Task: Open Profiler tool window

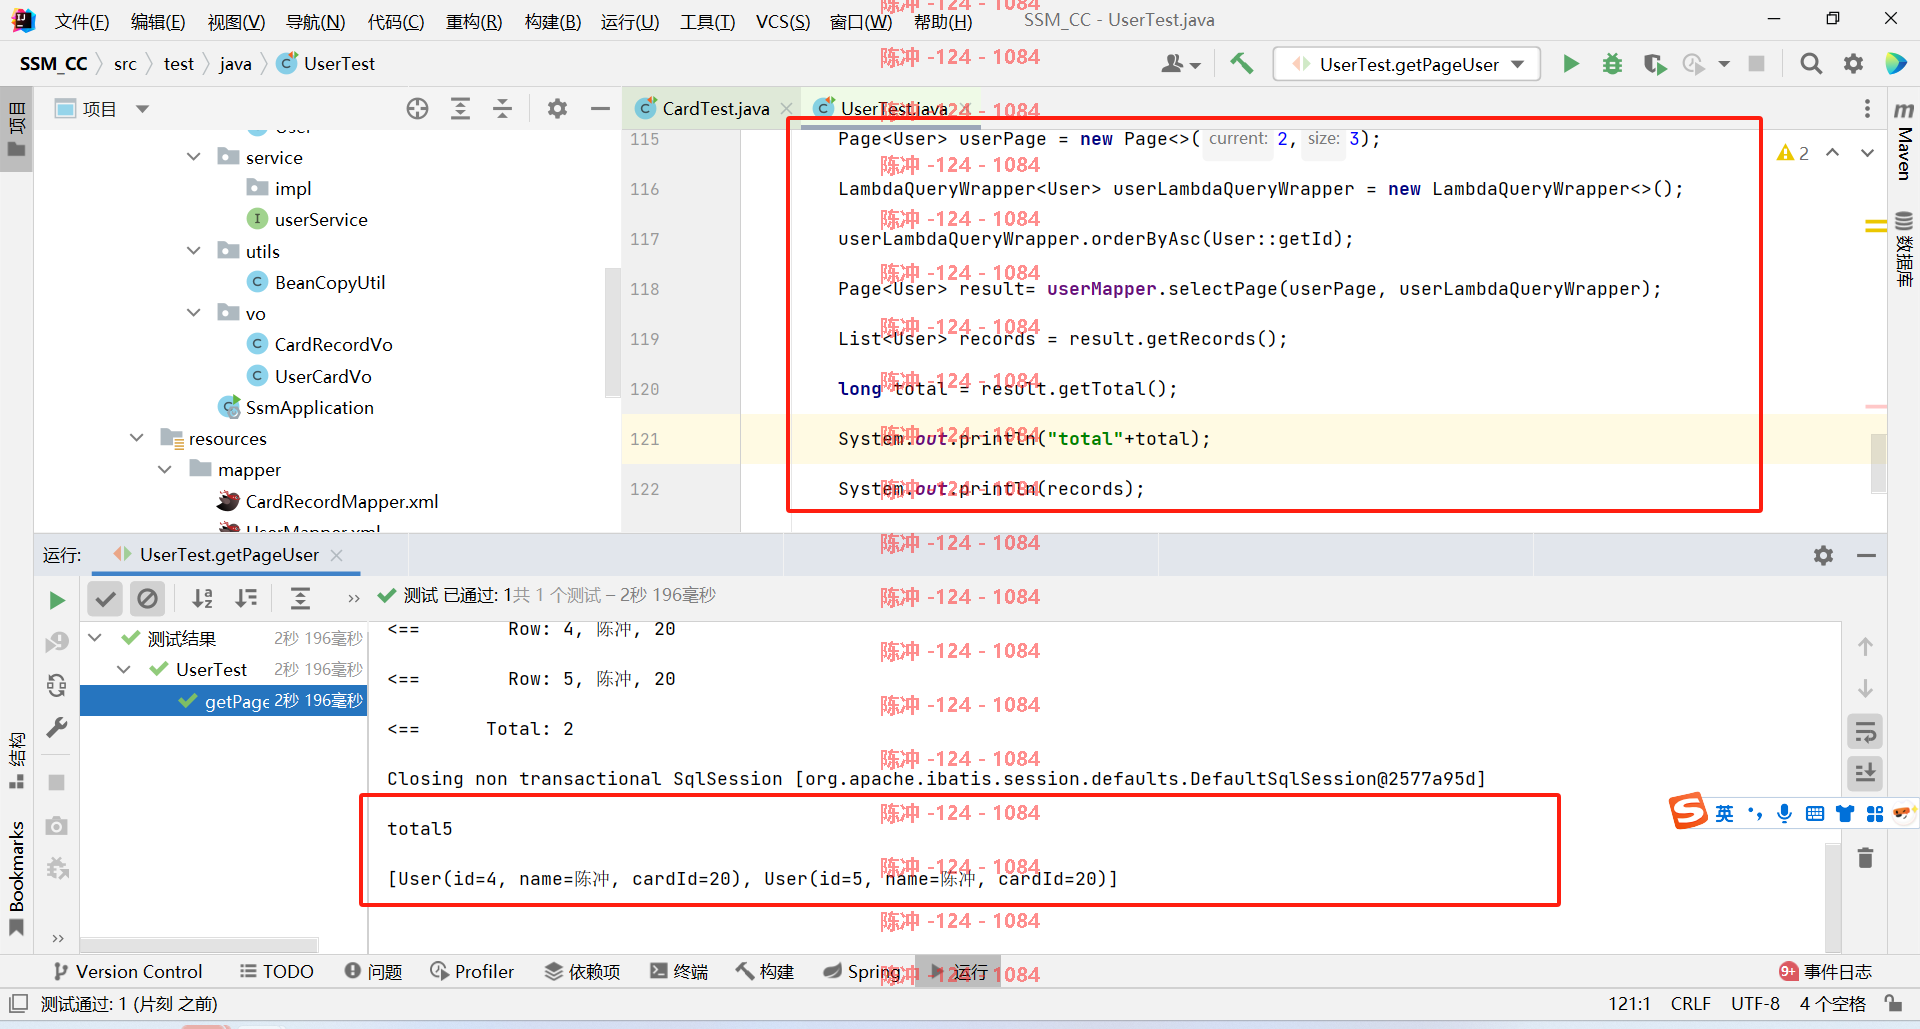Action: (x=472, y=971)
